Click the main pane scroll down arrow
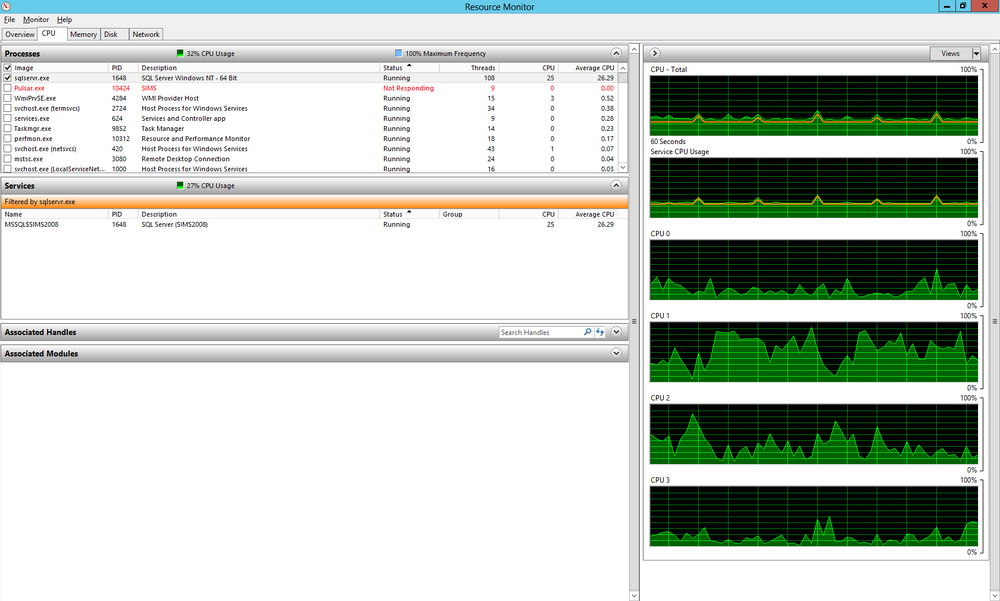 (x=634, y=595)
